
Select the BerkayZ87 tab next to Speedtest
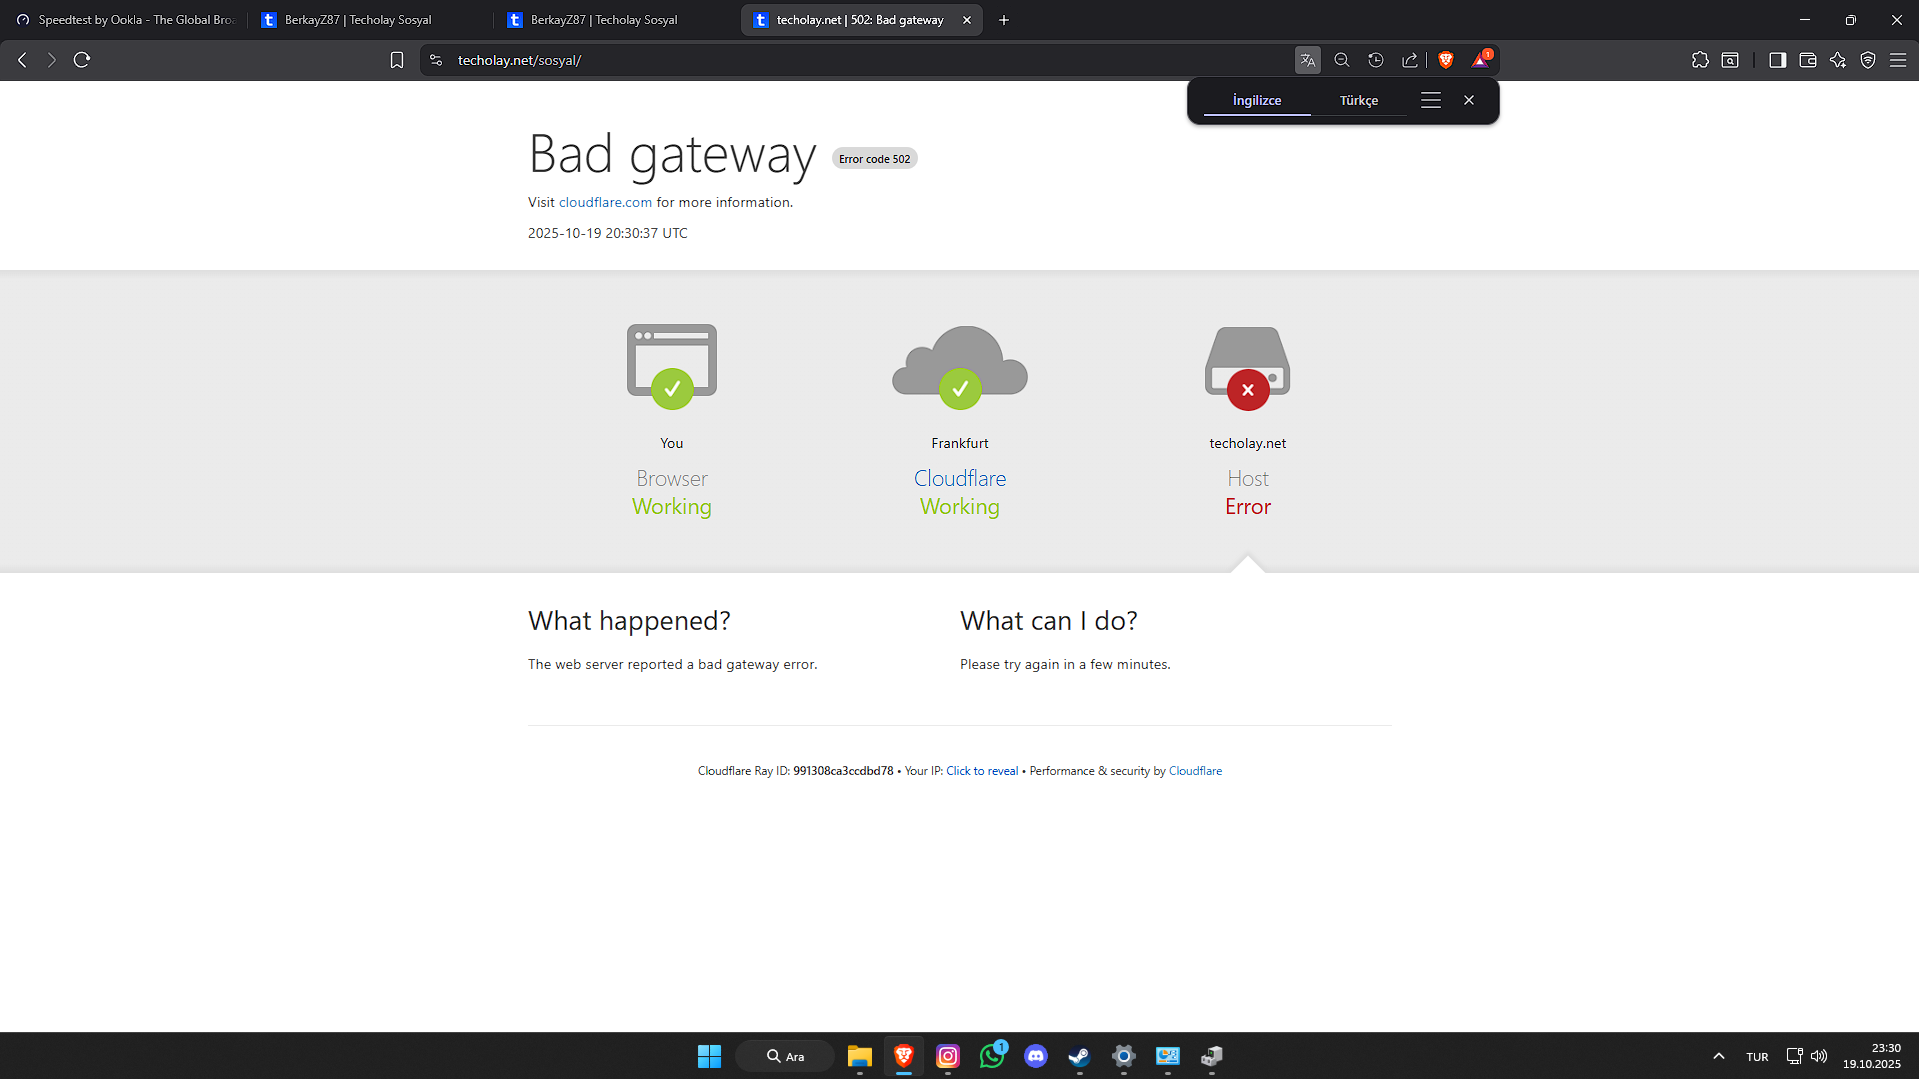[x=370, y=20]
